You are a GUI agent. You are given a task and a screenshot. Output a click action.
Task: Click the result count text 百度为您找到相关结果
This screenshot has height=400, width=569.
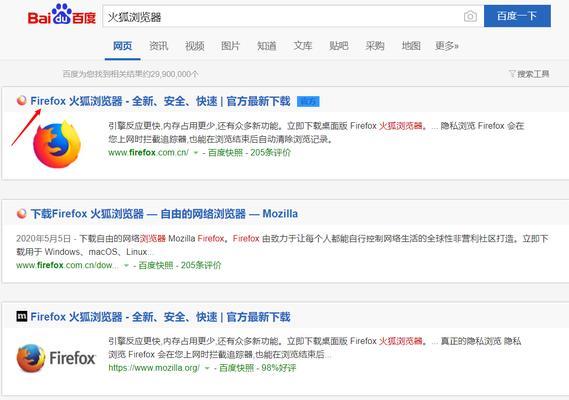(x=130, y=74)
